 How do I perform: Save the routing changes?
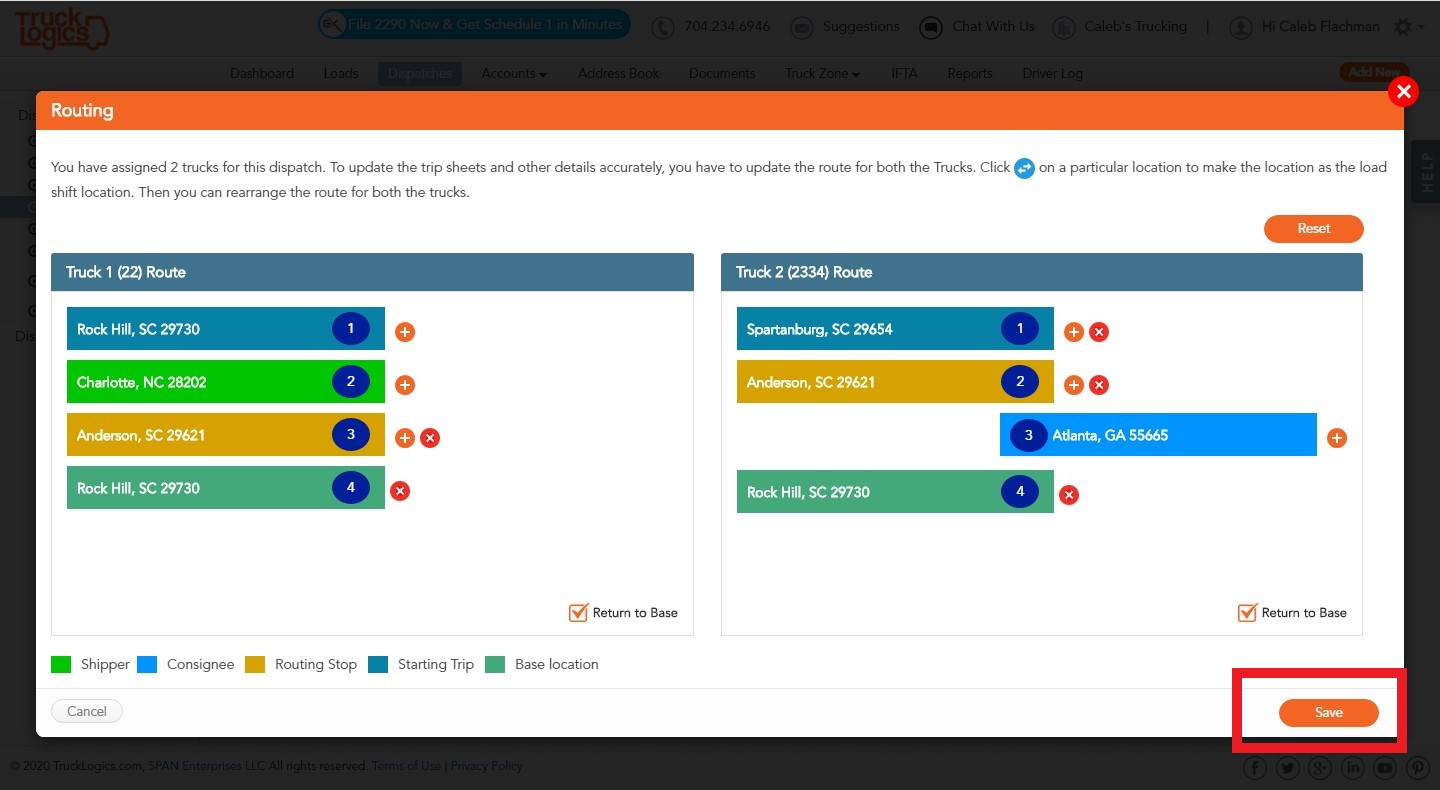[x=1329, y=712]
